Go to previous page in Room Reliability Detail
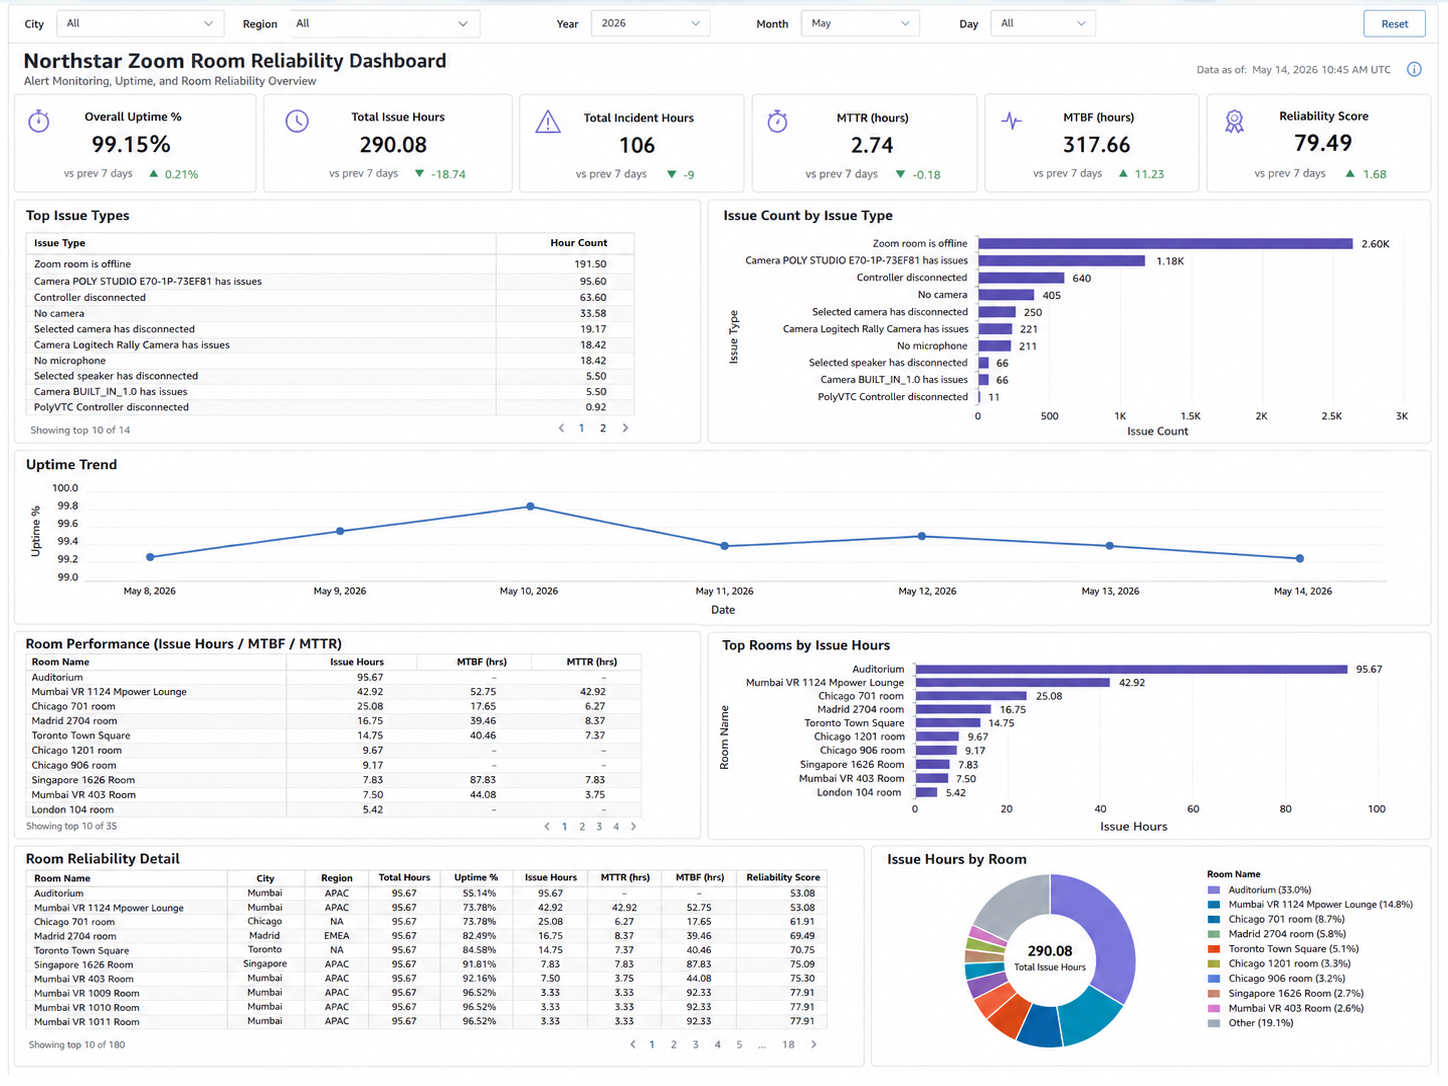Image resolution: width=1448 pixels, height=1086 pixels. click(632, 1044)
